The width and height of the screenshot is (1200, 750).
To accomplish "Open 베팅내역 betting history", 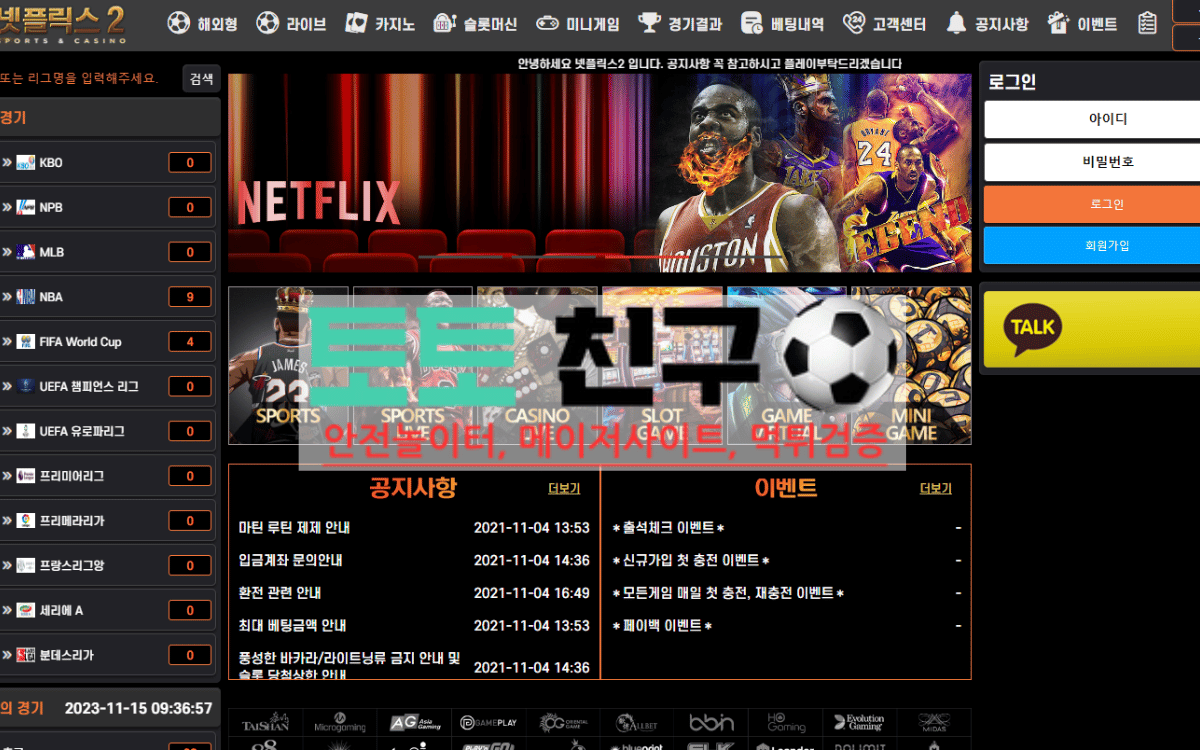I will pyautogui.click(x=783, y=24).
